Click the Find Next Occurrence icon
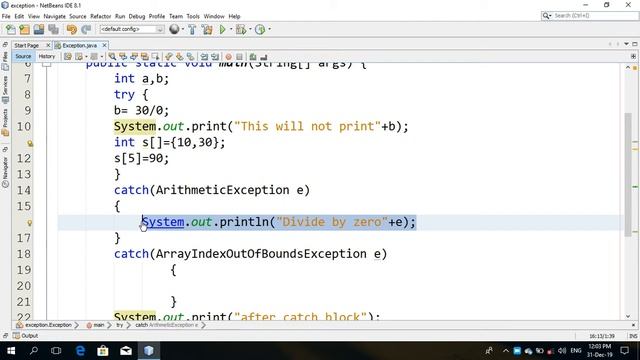This screenshot has width=640, height=360. click(x=134, y=57)
